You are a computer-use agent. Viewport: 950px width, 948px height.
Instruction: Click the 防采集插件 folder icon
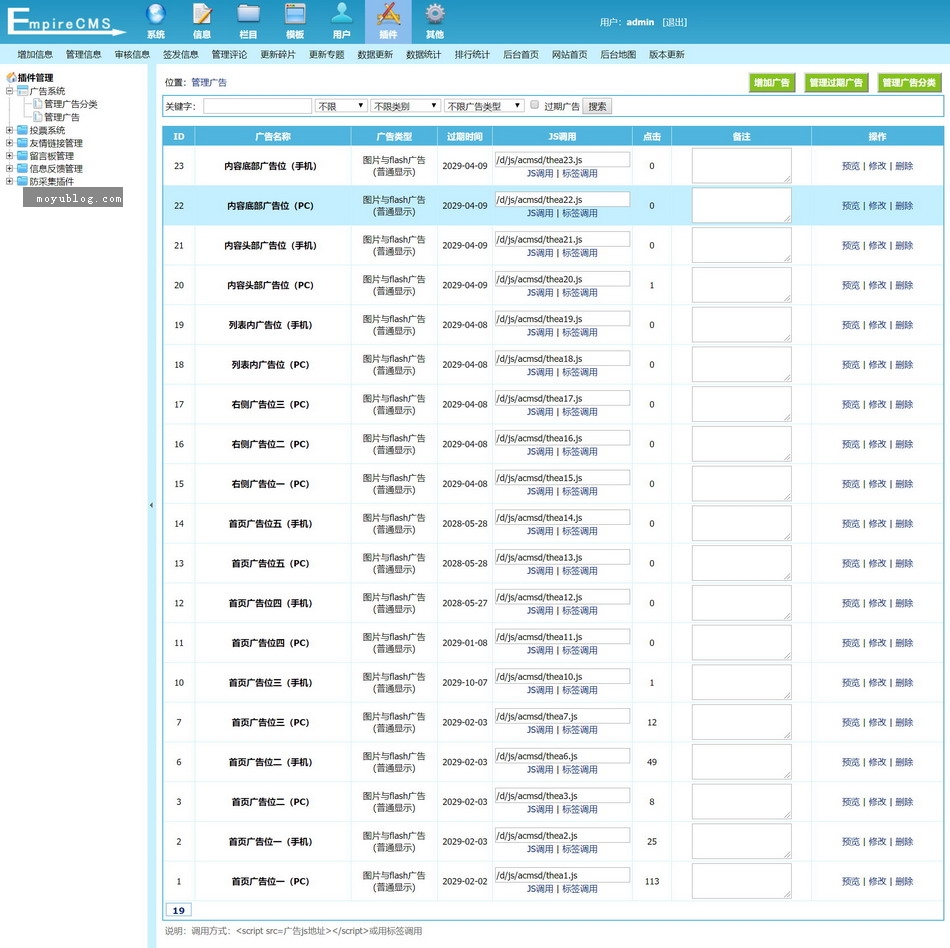23,181
